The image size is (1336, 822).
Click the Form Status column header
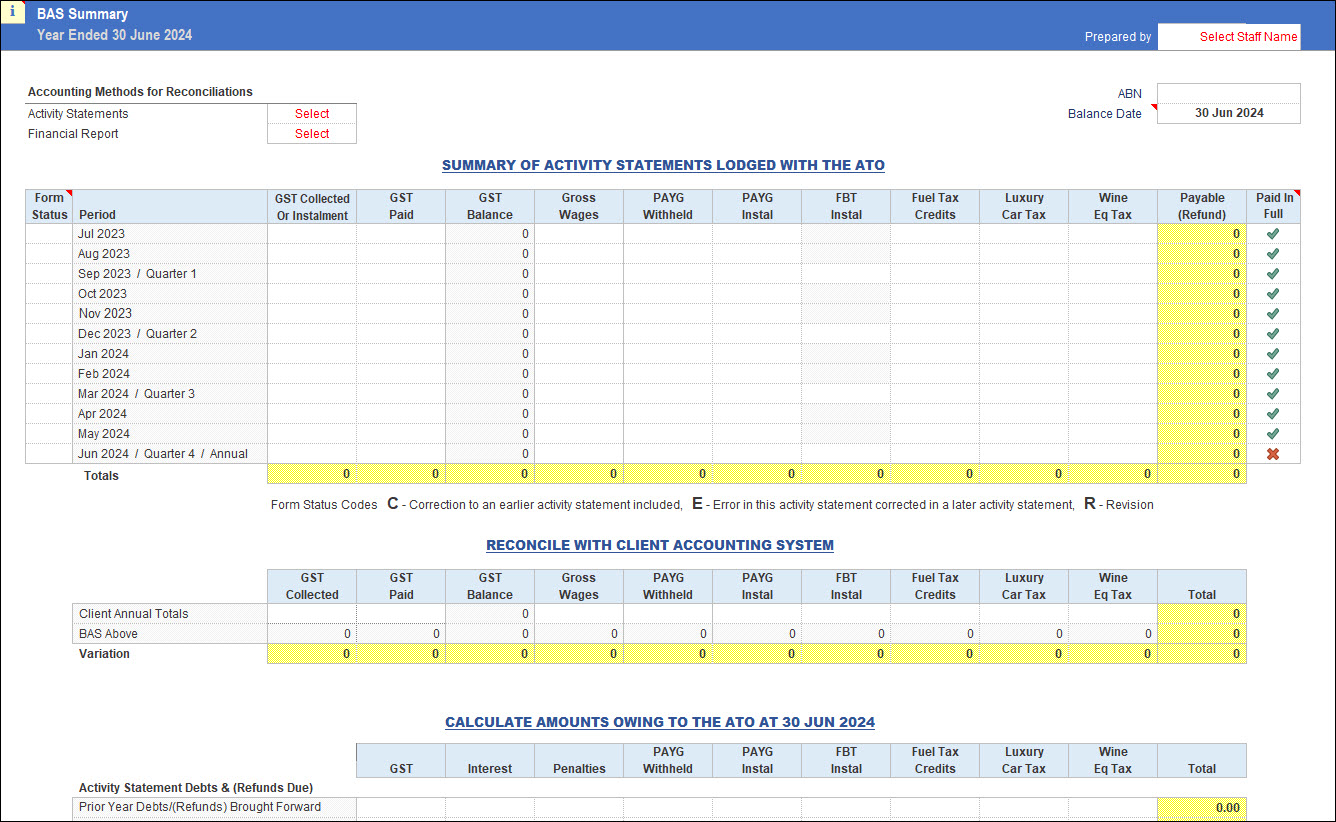pos(49,206)
